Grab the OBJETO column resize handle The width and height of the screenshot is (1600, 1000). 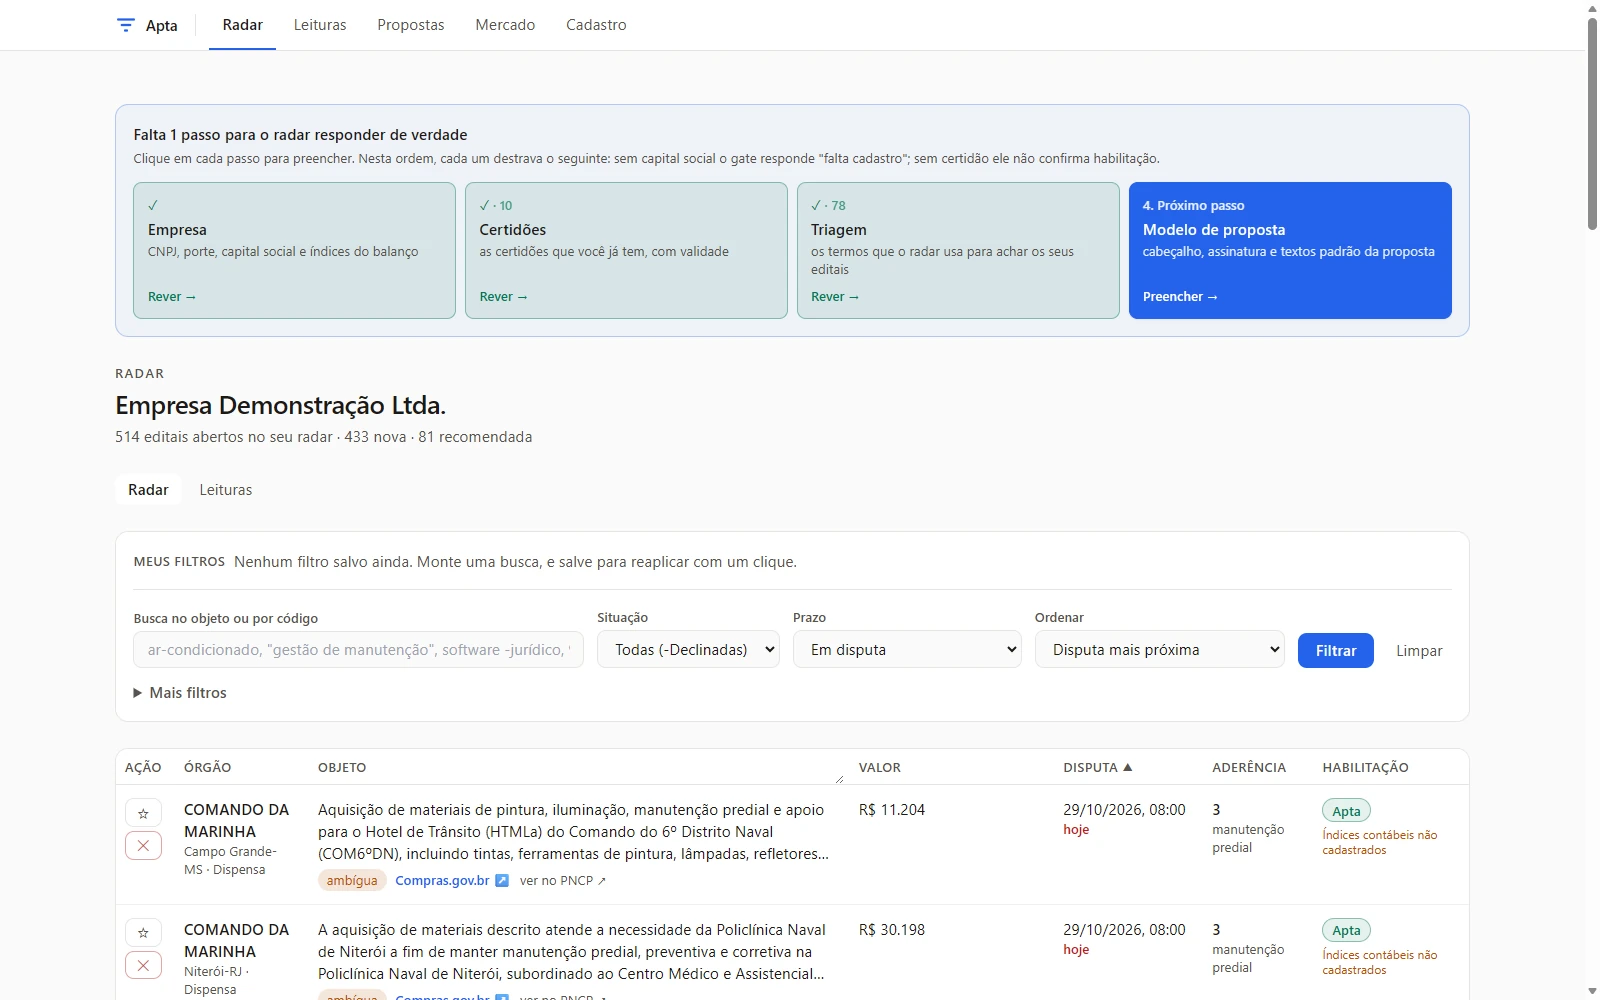coord(839,779)
